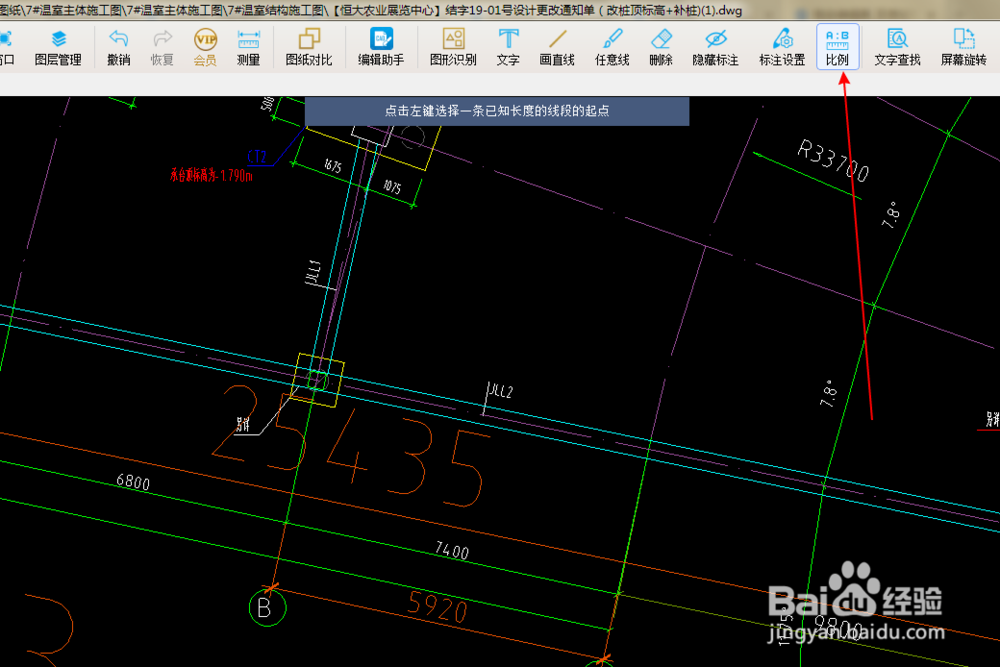Undo with the 撤销 tool

pyautogui.click(x=119, y=48)
